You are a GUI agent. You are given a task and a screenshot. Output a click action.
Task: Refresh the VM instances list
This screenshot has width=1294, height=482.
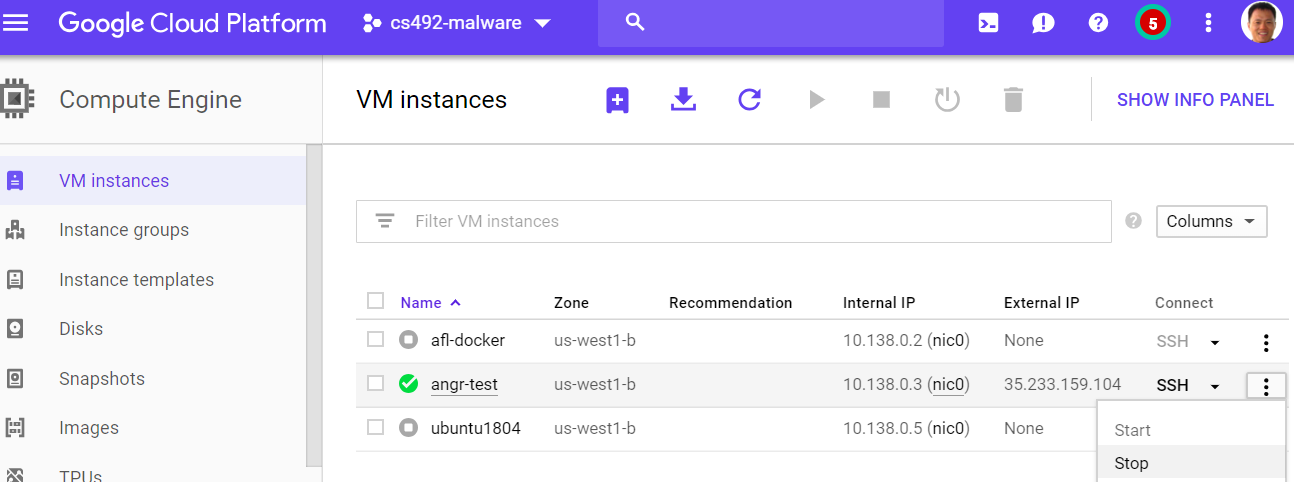[750, 99]
